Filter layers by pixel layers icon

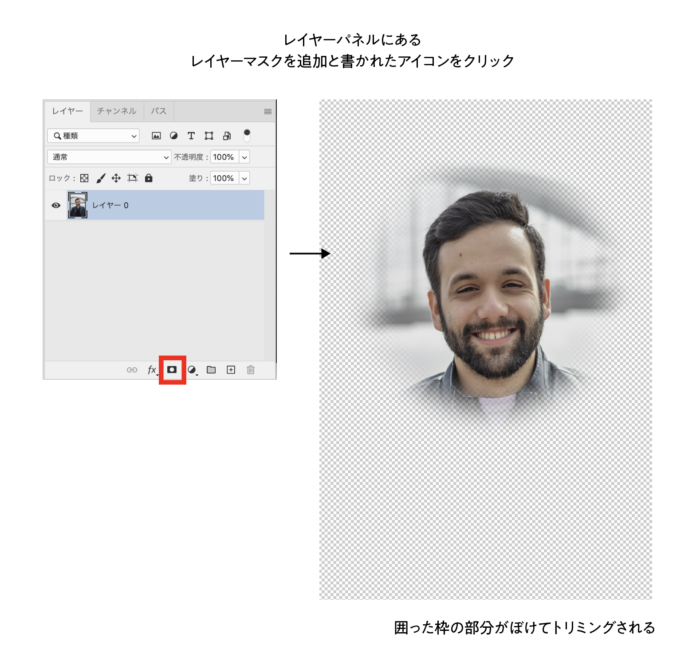[156, 136]
